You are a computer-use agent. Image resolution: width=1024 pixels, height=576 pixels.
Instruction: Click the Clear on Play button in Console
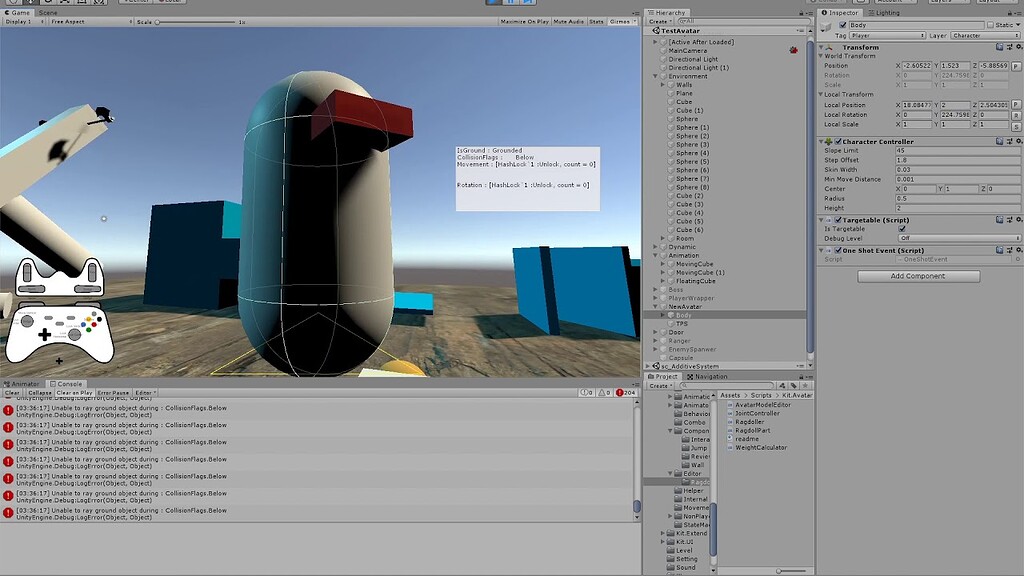coord(74,391)
